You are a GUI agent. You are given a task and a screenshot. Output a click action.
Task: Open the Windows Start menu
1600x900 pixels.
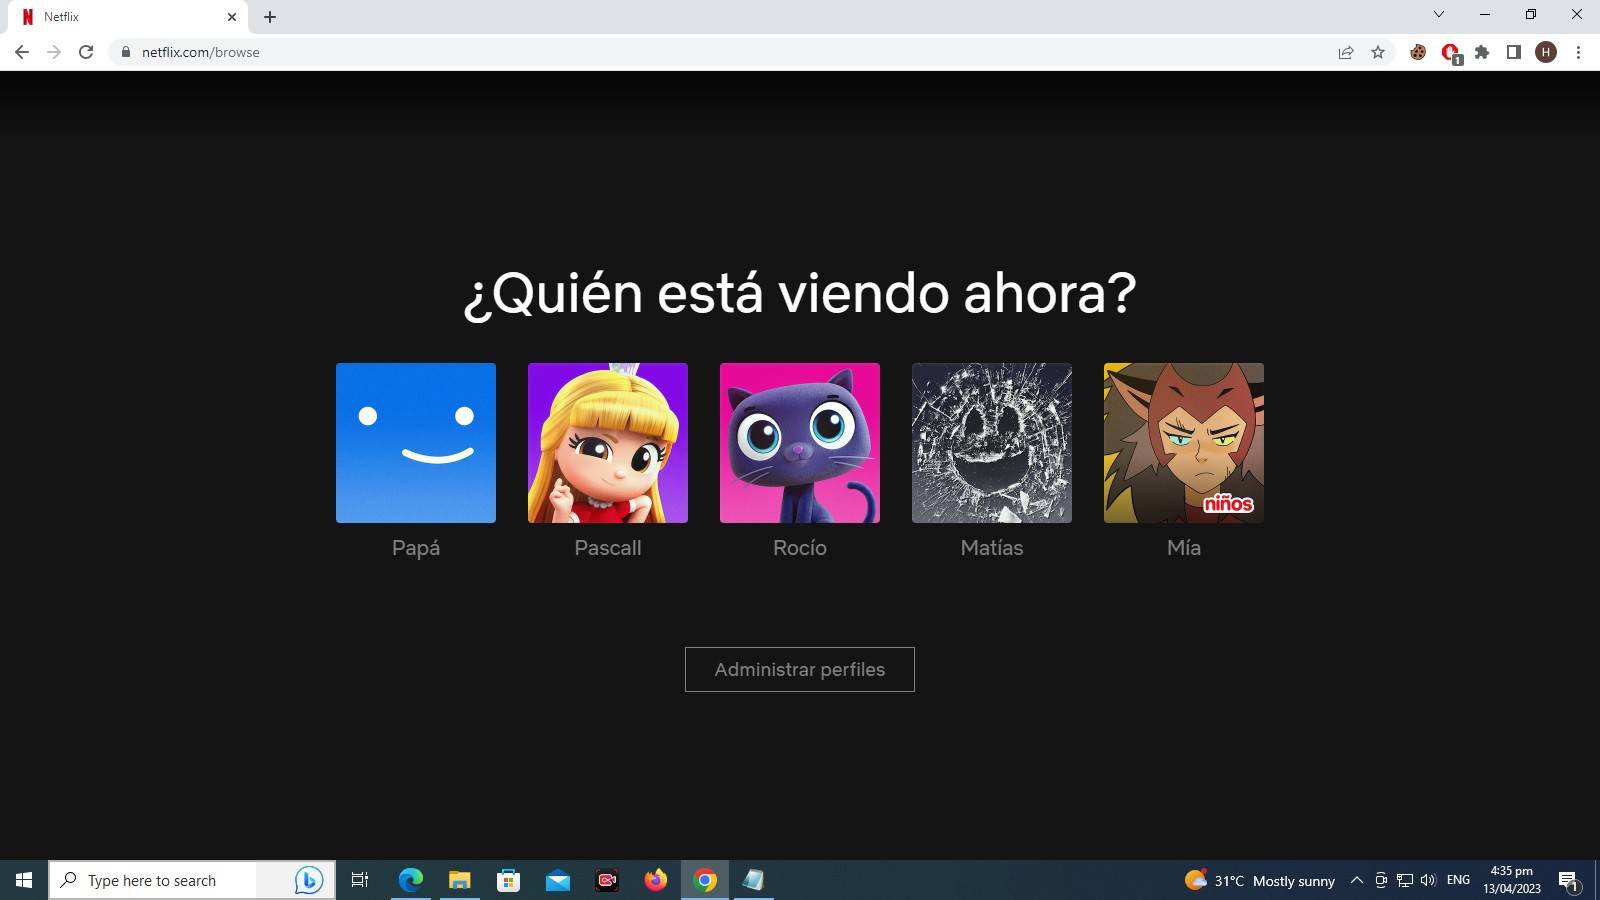coord(24,880)
